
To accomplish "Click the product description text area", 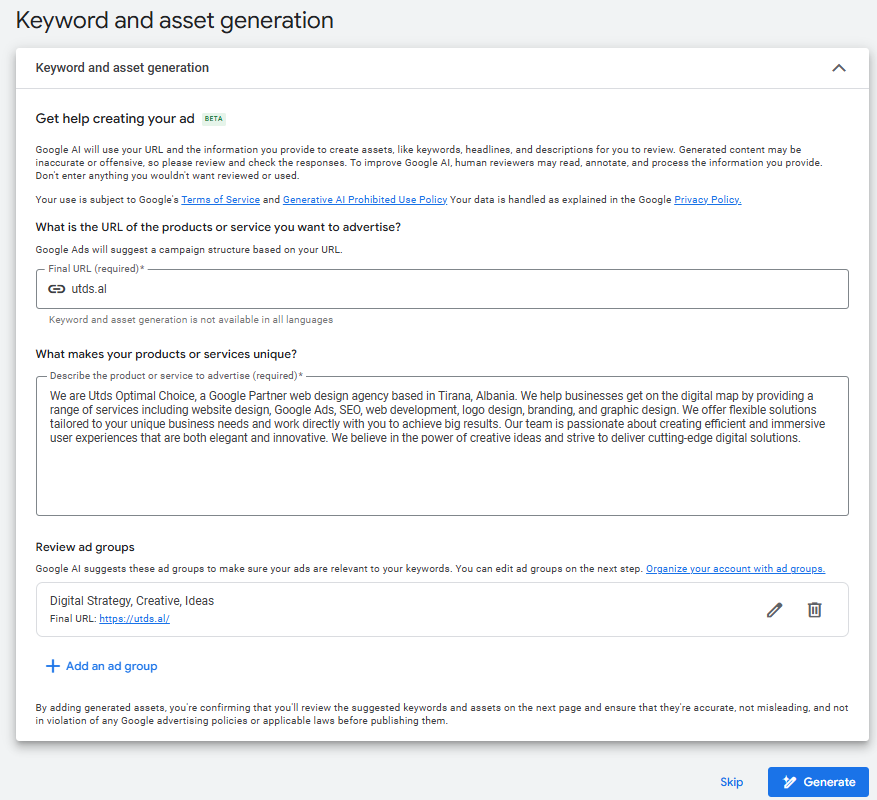I will point(442,446).
